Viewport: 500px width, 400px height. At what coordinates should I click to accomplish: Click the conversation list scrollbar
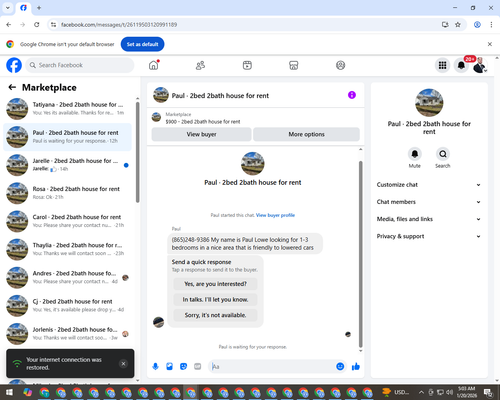pyautogui.click(x=137, y=152)
